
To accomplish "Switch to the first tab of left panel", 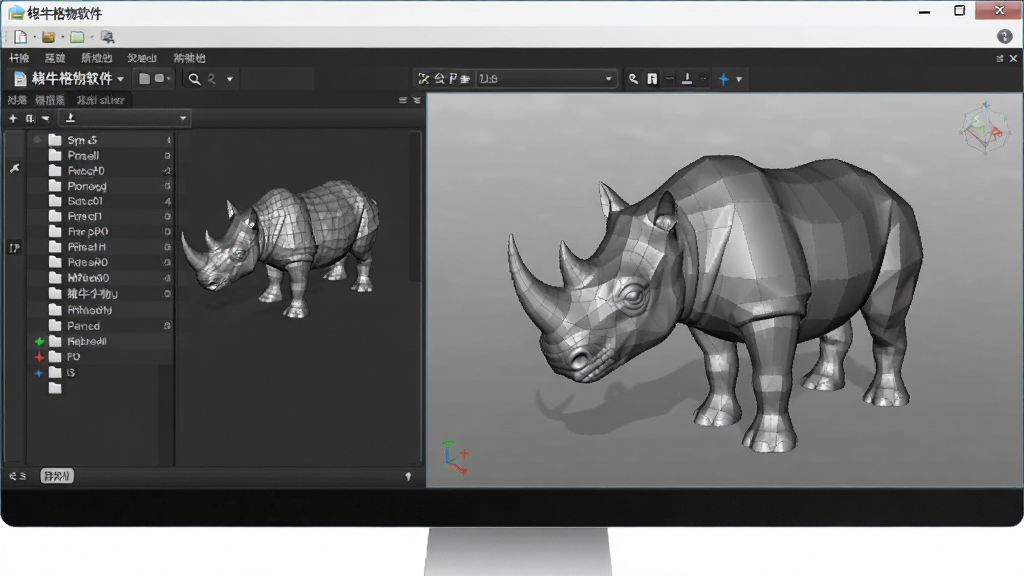I will (17, 100).
